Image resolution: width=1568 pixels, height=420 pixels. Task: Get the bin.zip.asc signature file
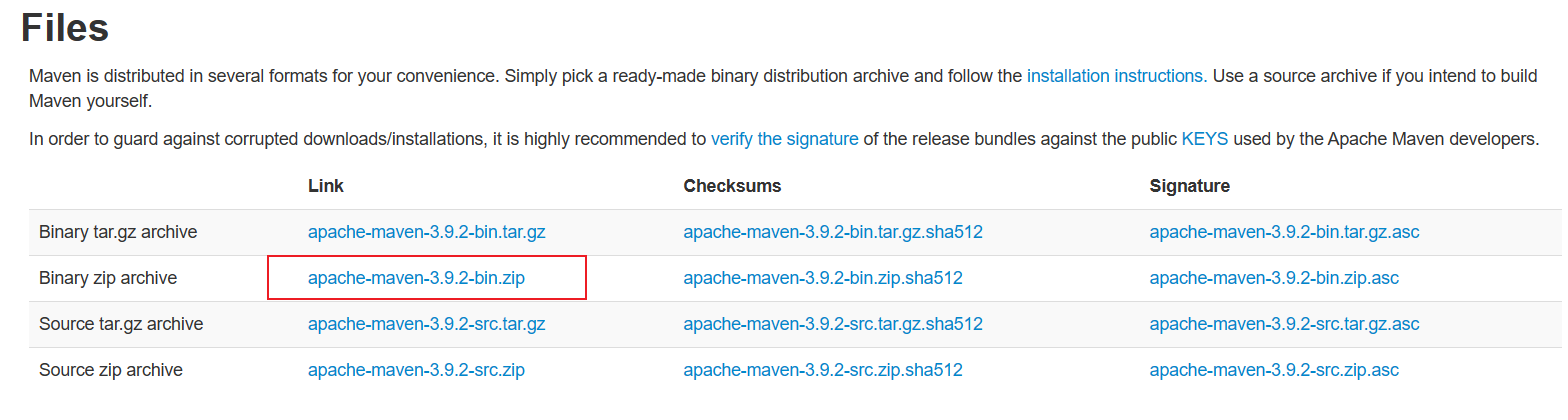point(1274,278)
